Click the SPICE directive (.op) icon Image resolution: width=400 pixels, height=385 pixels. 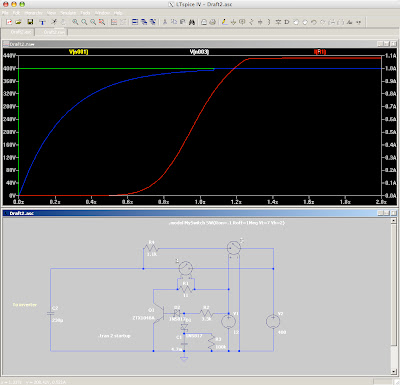tap(358, 22)
